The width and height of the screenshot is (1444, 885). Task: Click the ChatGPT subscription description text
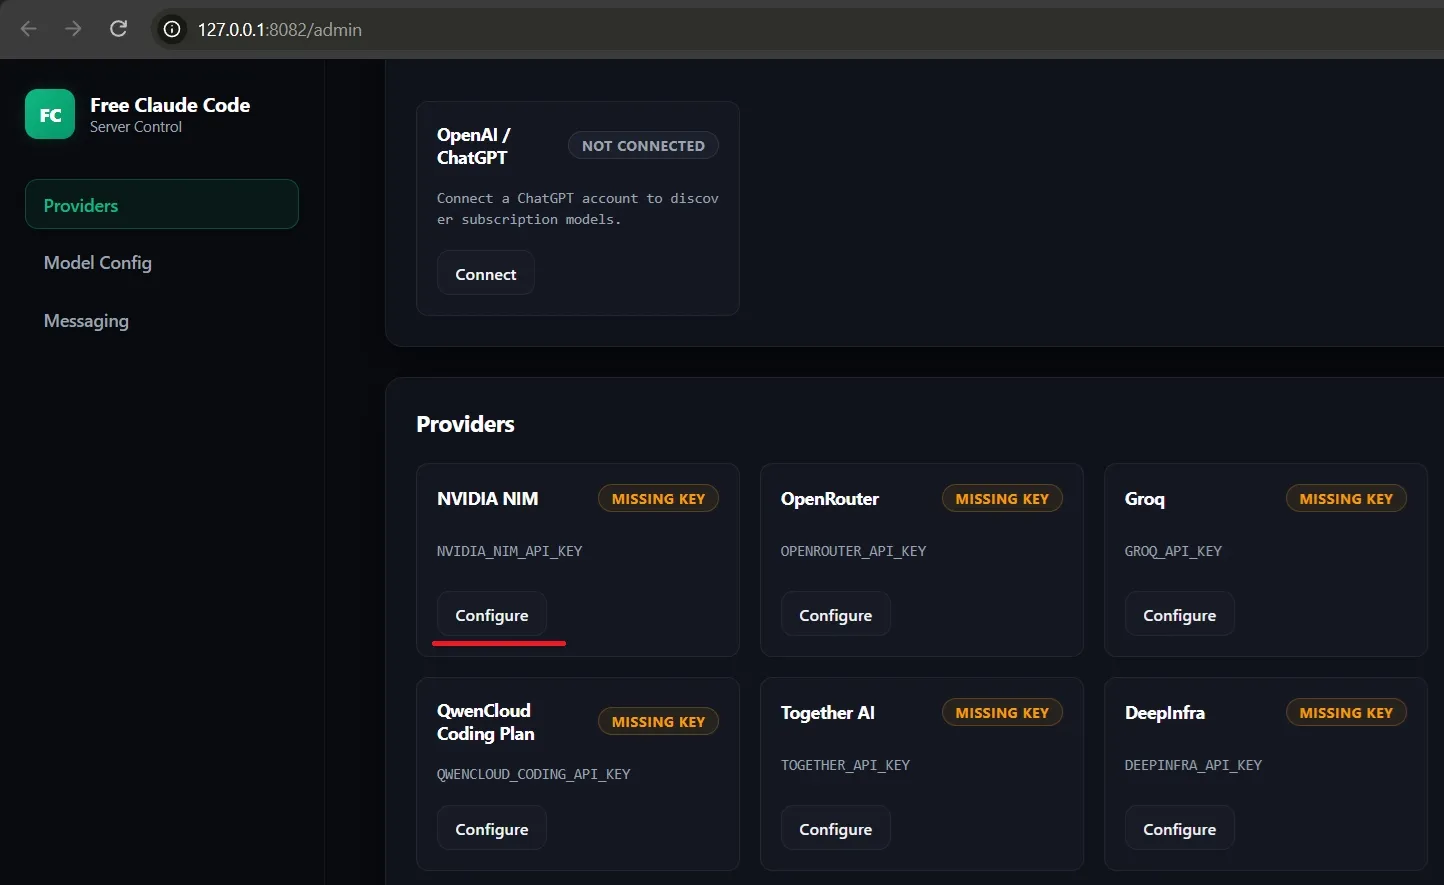578,209
